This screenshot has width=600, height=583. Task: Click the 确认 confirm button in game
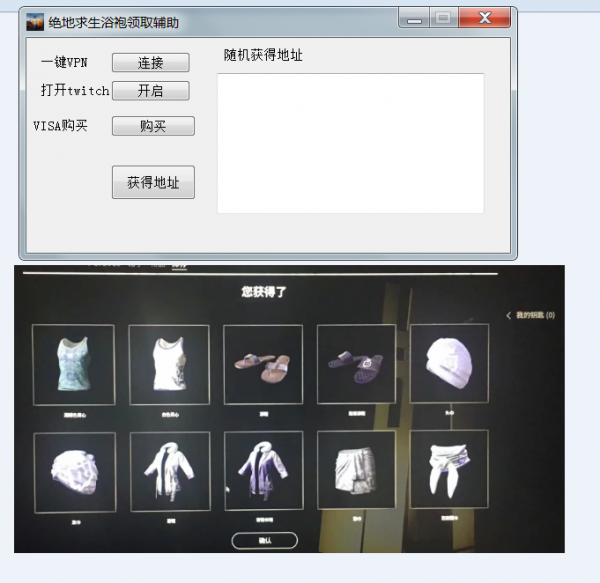(x=264, y=540)
